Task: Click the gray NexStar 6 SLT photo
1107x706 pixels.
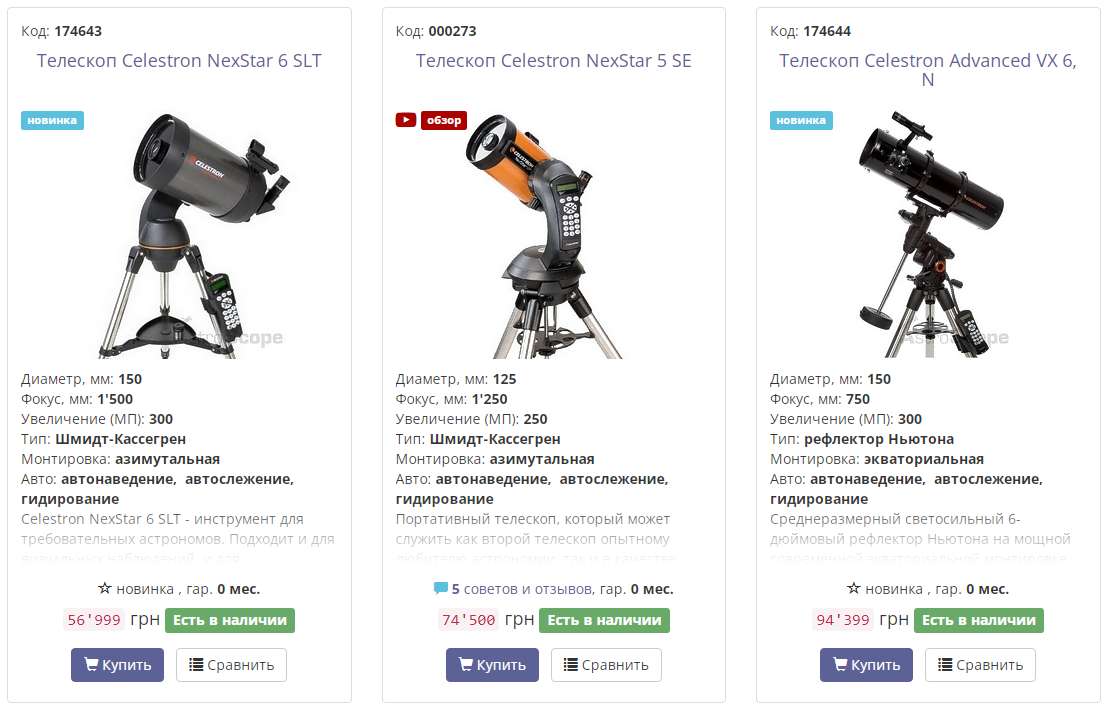Action: click(x=194, y=235)
